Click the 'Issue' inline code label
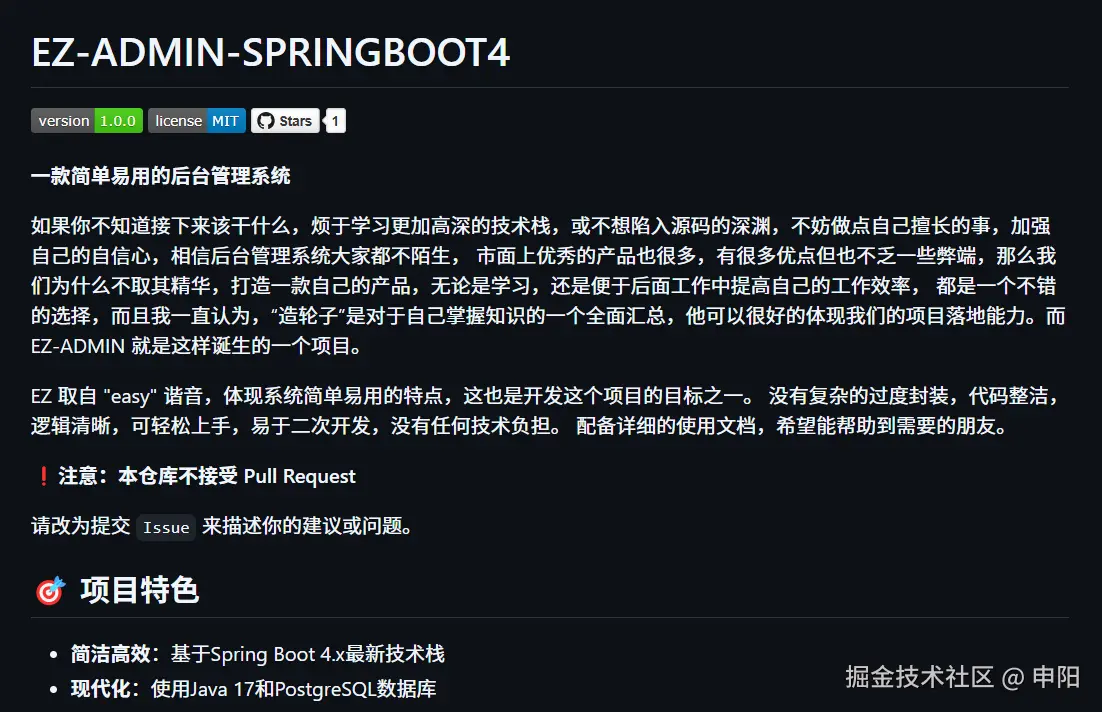The image size is (1102, 712). tap(166, 527)
